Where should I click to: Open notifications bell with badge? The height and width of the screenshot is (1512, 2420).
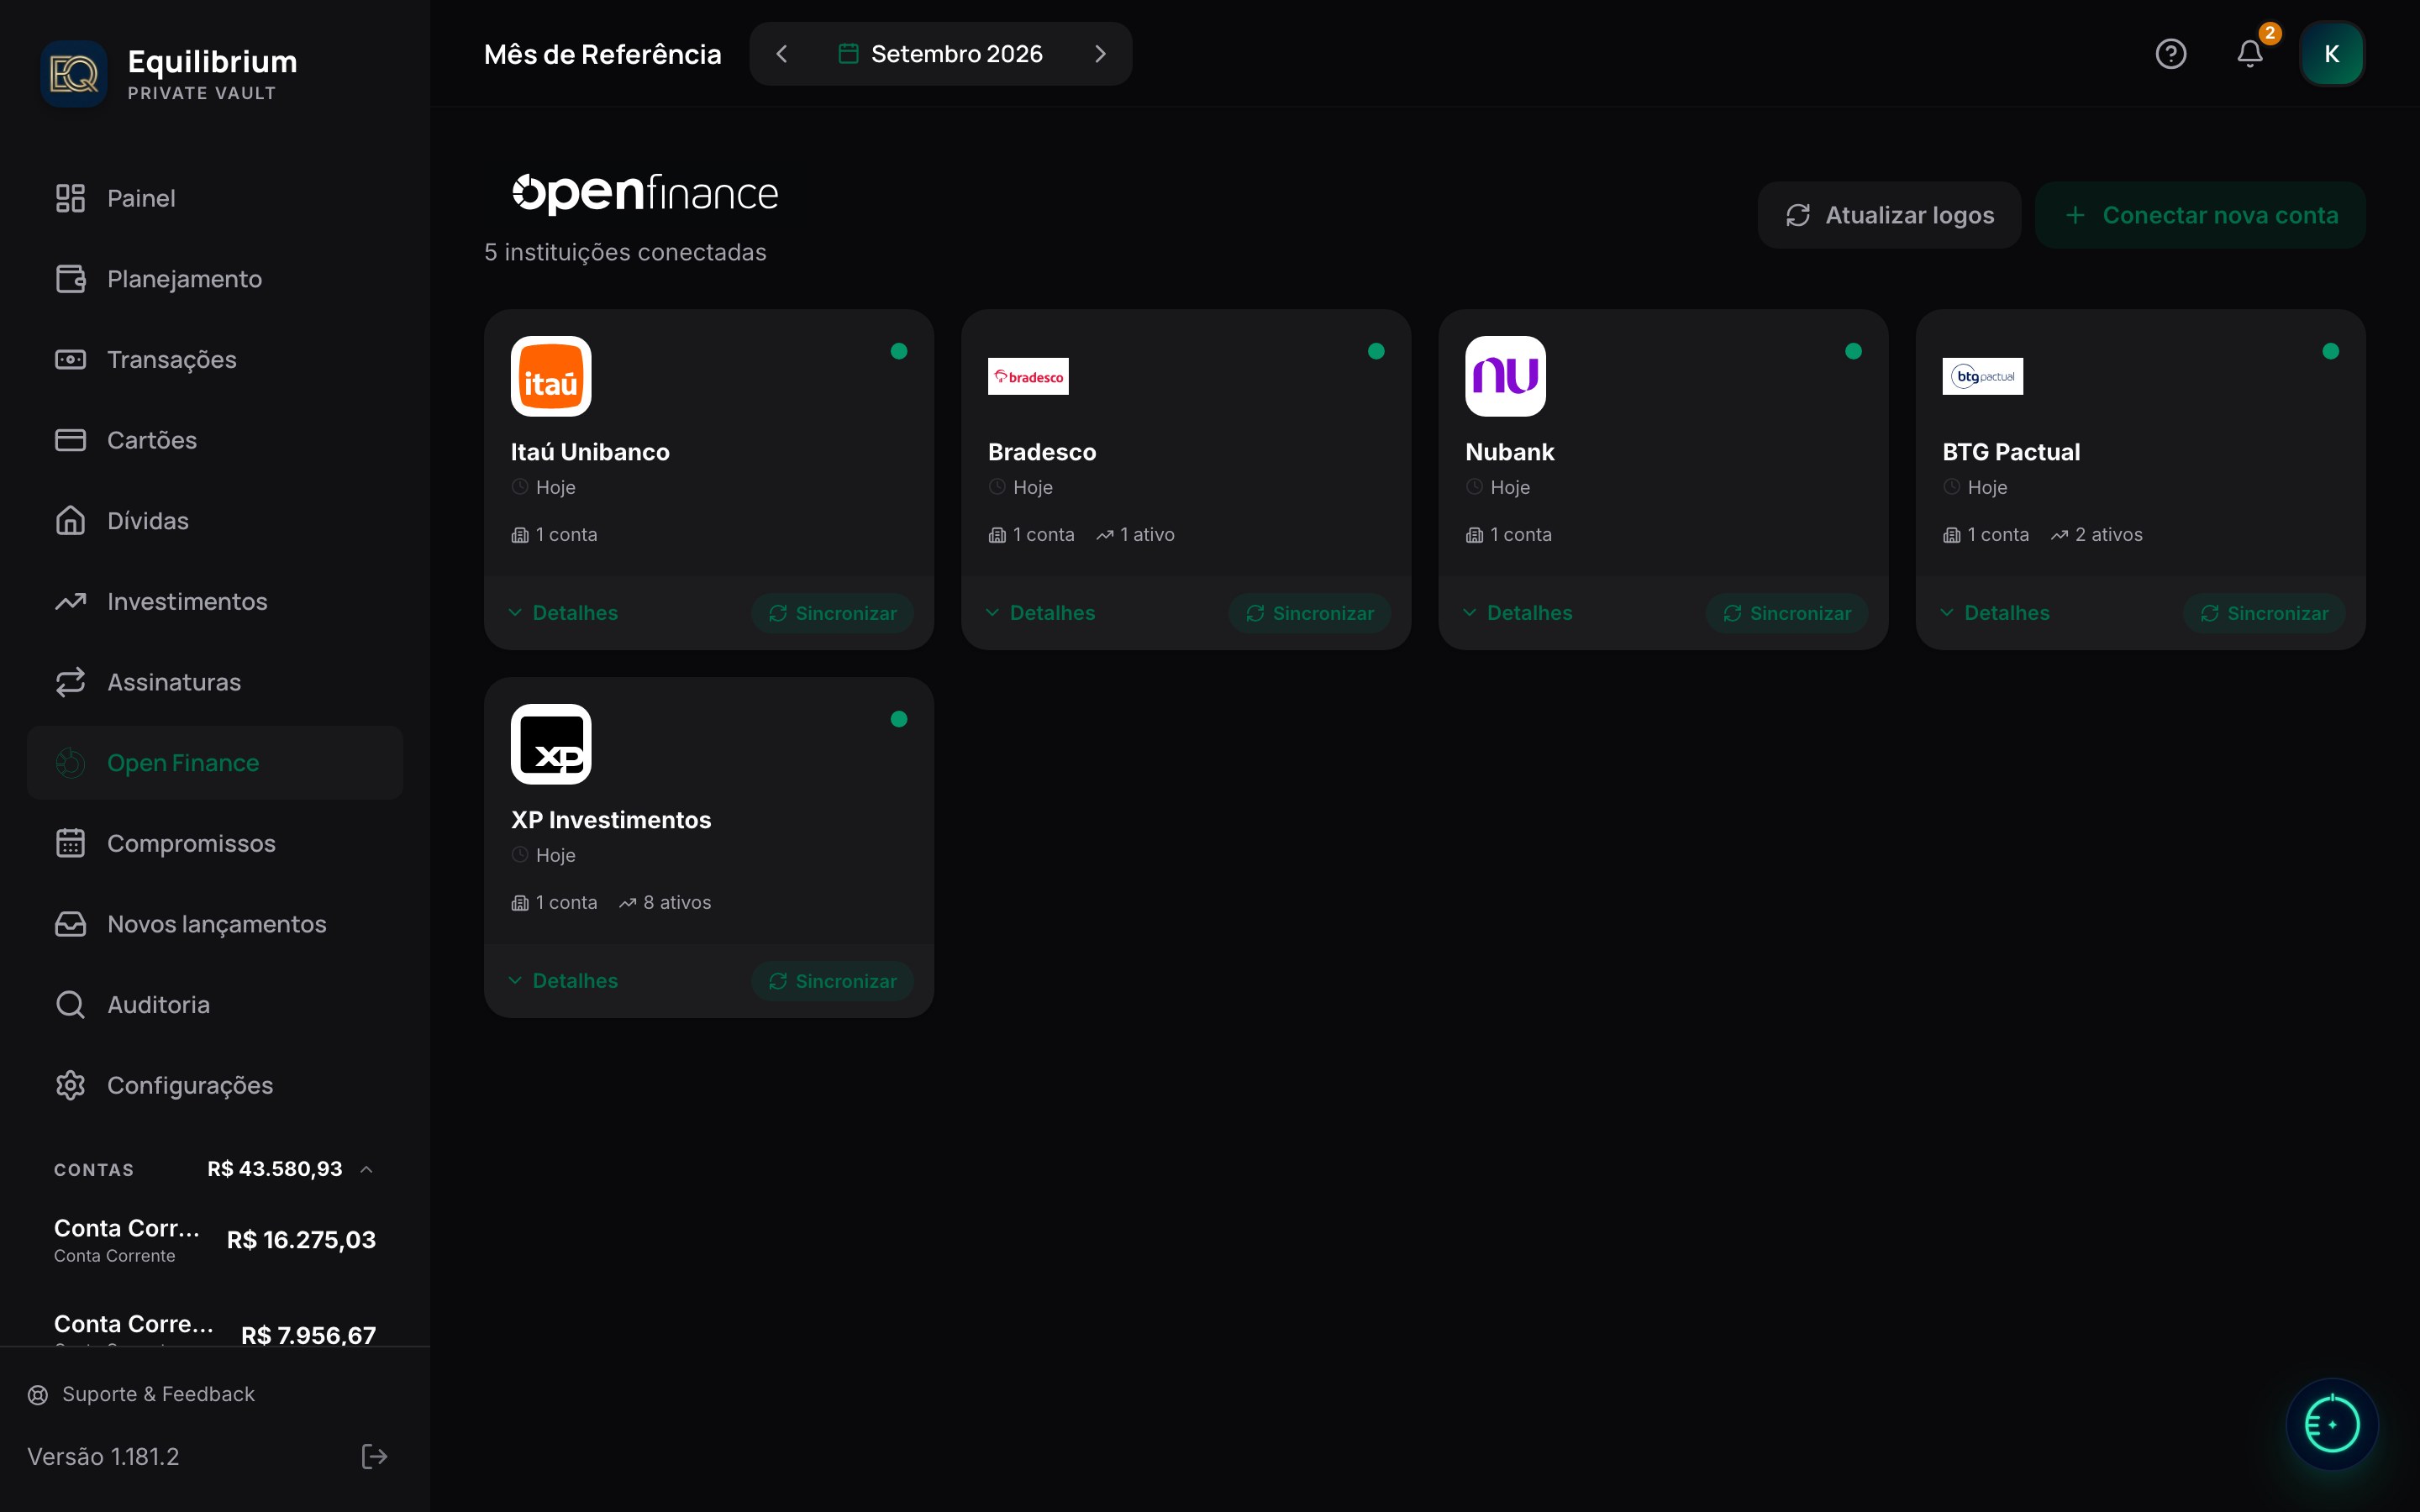(2250, 54)
